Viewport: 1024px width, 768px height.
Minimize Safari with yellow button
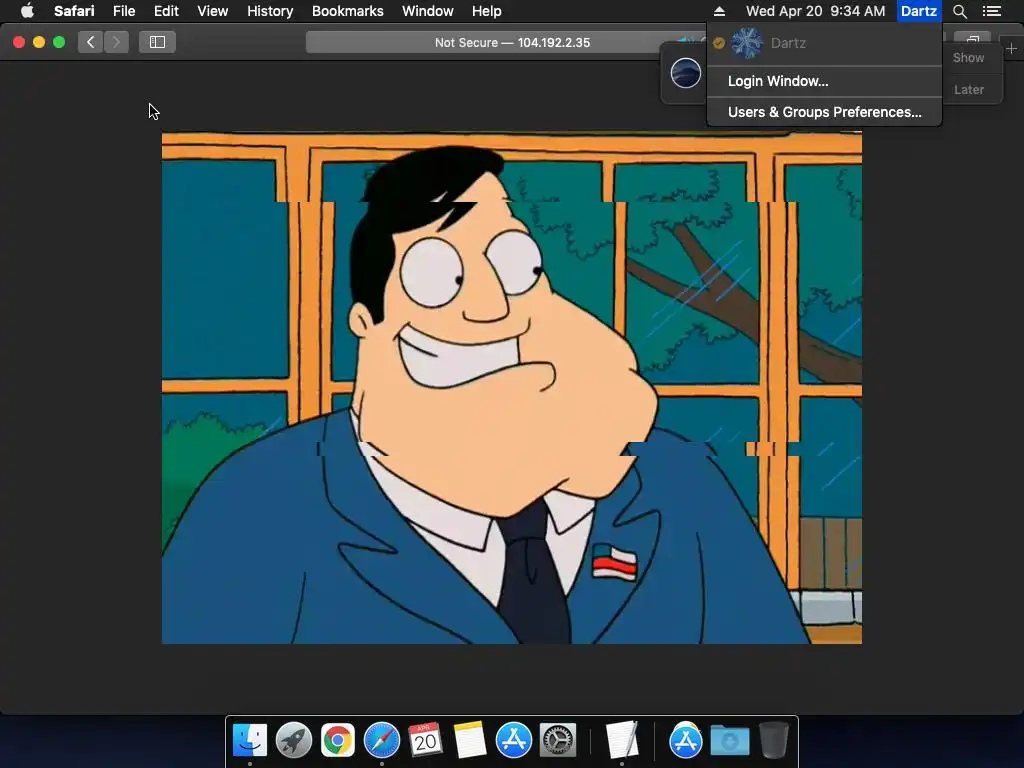(39, 42)
